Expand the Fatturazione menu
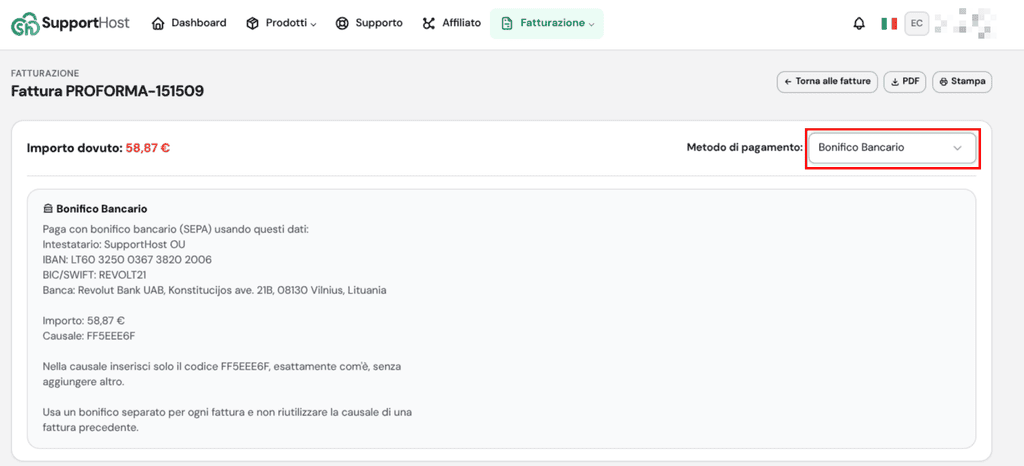This screenshot has height=466, width=1024. pos(547,23)
